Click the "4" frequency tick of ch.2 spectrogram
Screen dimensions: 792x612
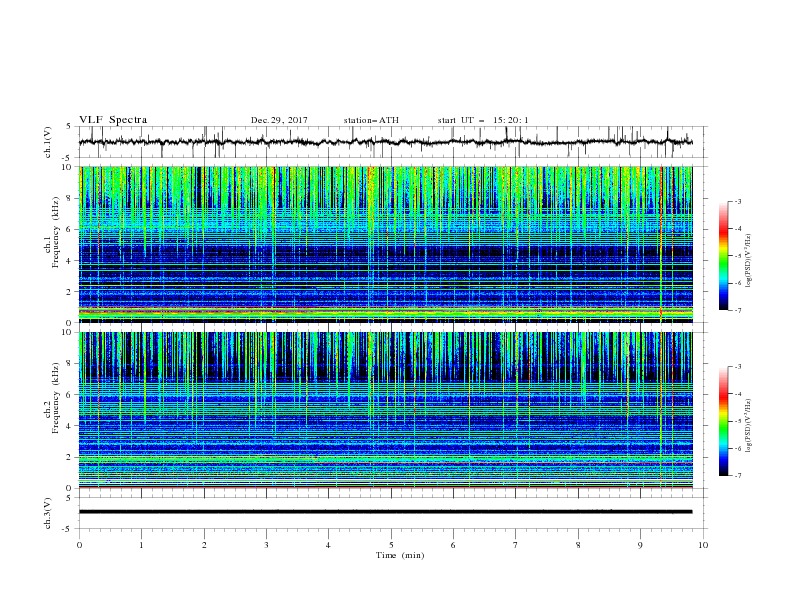coord(70,426)
